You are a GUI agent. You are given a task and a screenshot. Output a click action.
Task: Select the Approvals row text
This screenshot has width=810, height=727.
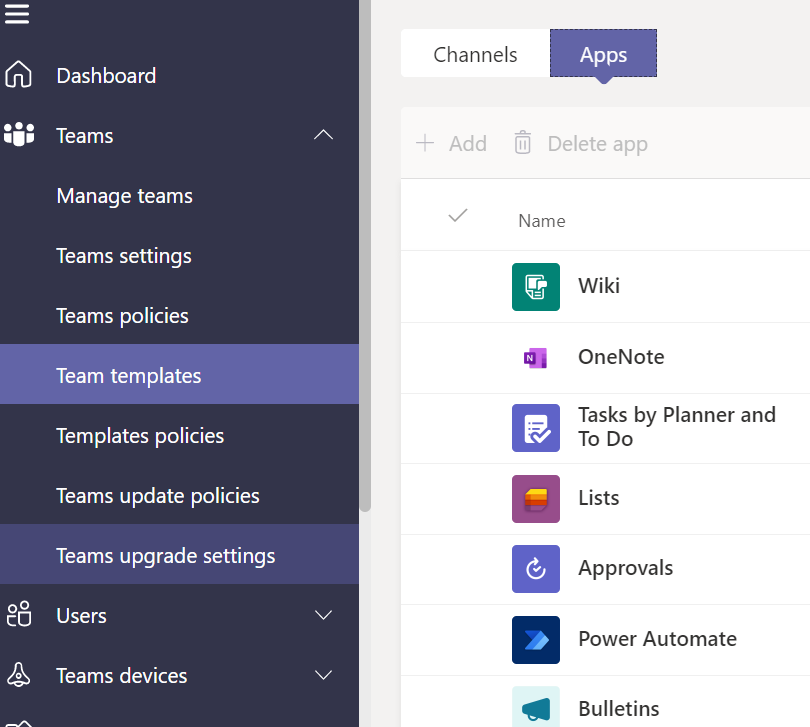pos(626,568)
